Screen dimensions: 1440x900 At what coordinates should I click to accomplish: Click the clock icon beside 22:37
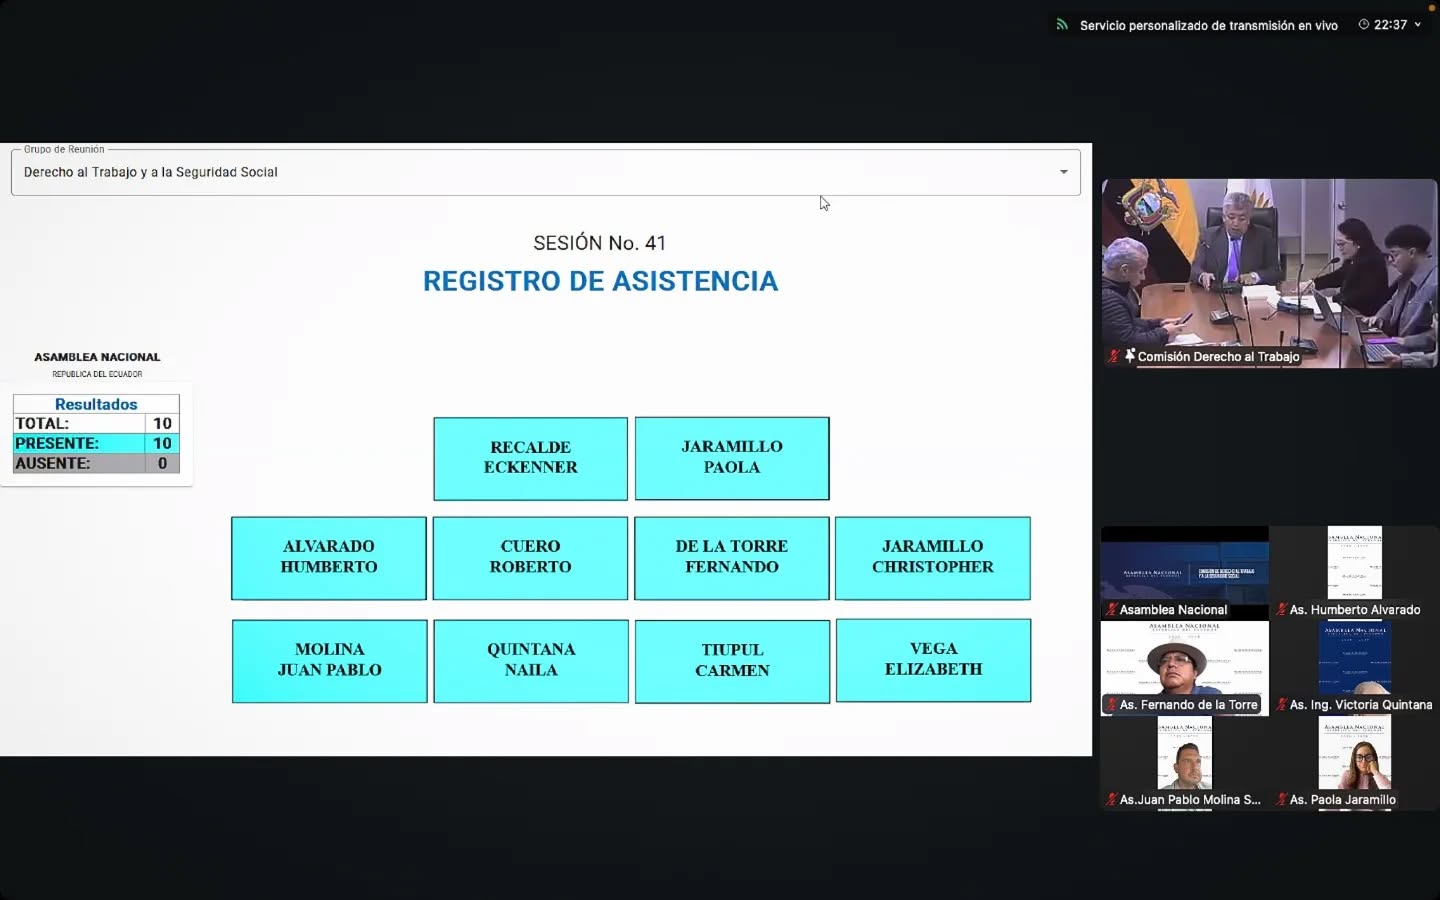pos(1363,25)
